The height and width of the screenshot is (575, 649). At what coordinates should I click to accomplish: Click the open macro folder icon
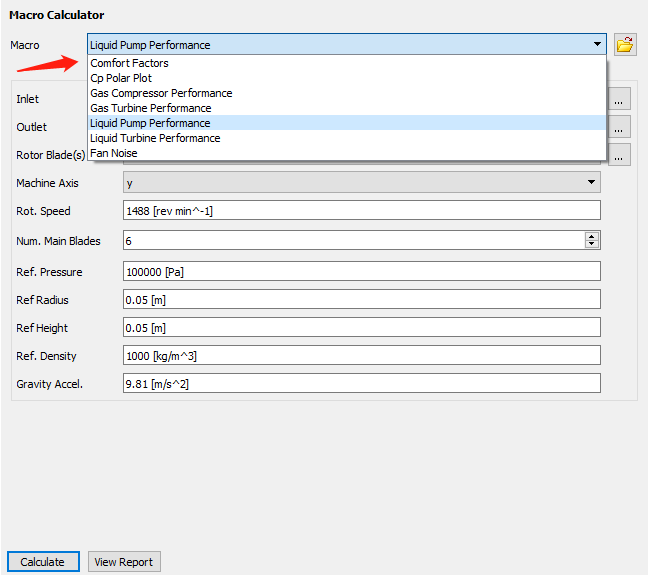coord(625,44)
